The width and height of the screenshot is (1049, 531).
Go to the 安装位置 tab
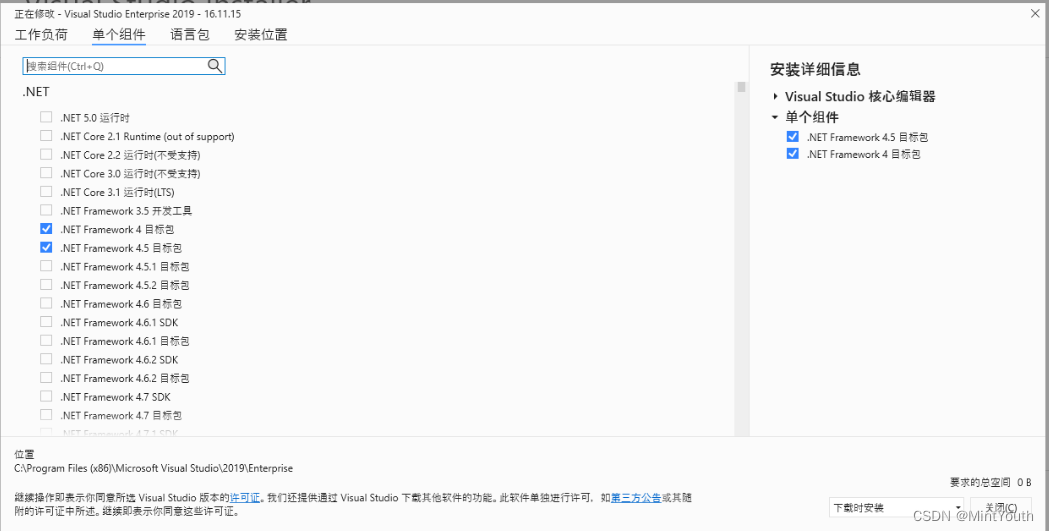point(261,35)
